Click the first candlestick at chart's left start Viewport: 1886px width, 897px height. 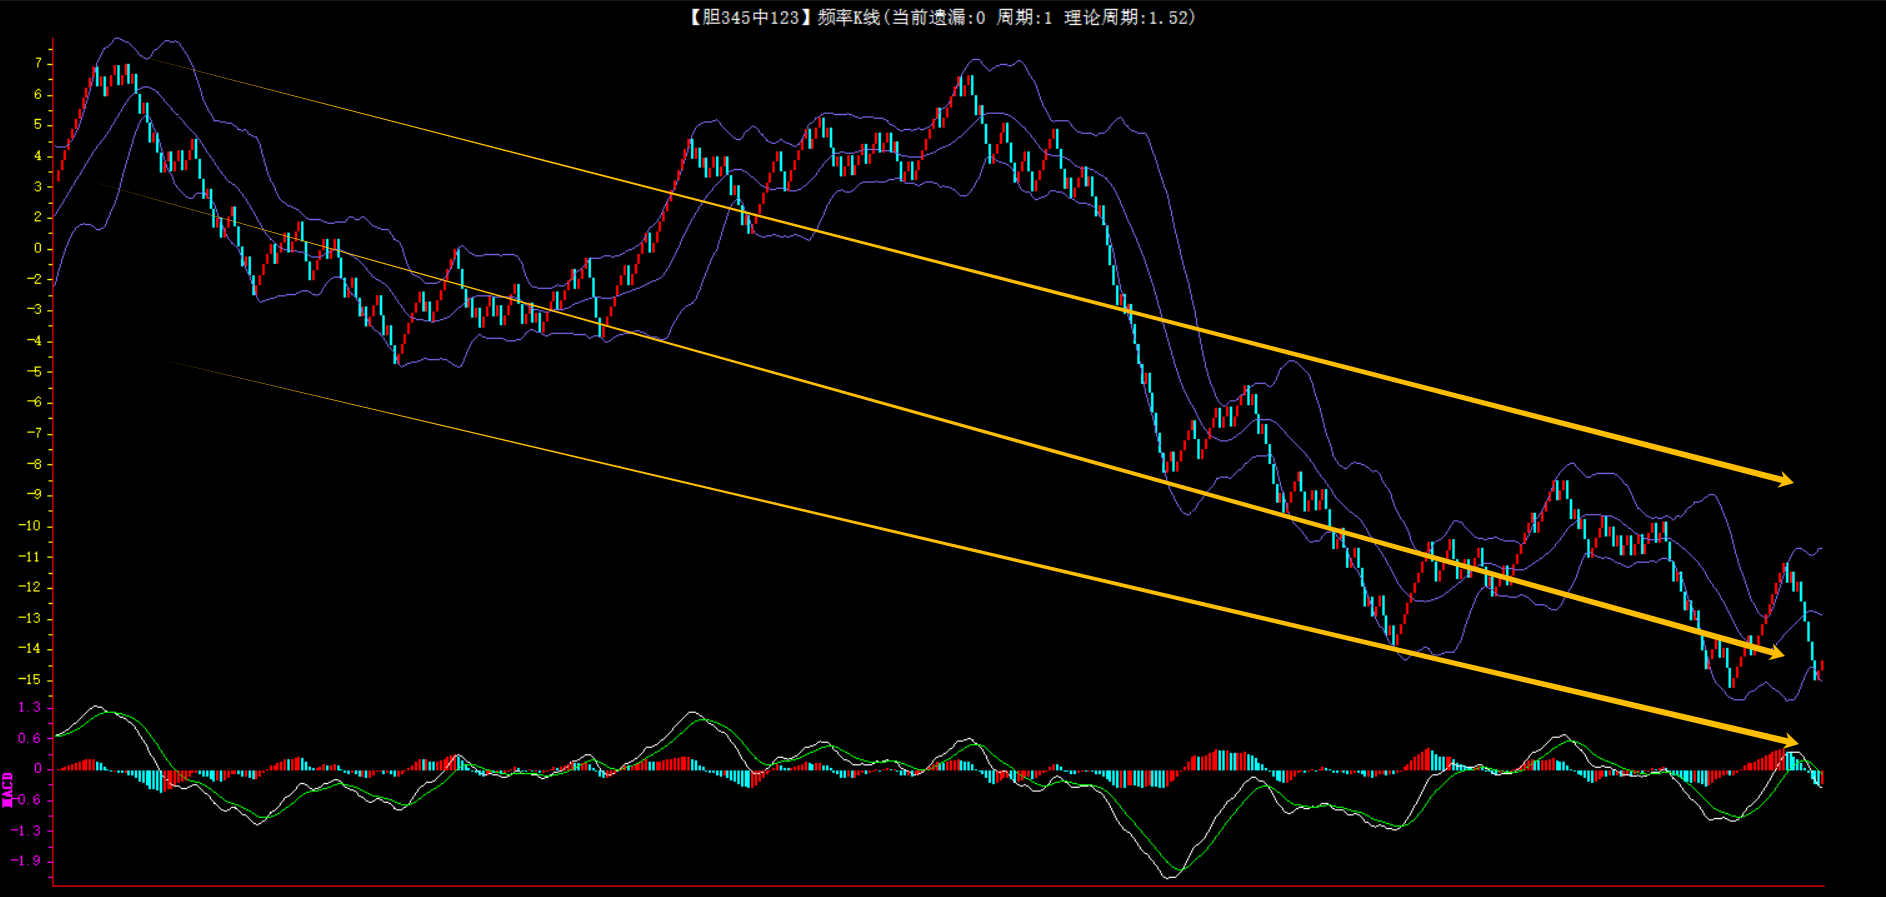pos(58,175)
